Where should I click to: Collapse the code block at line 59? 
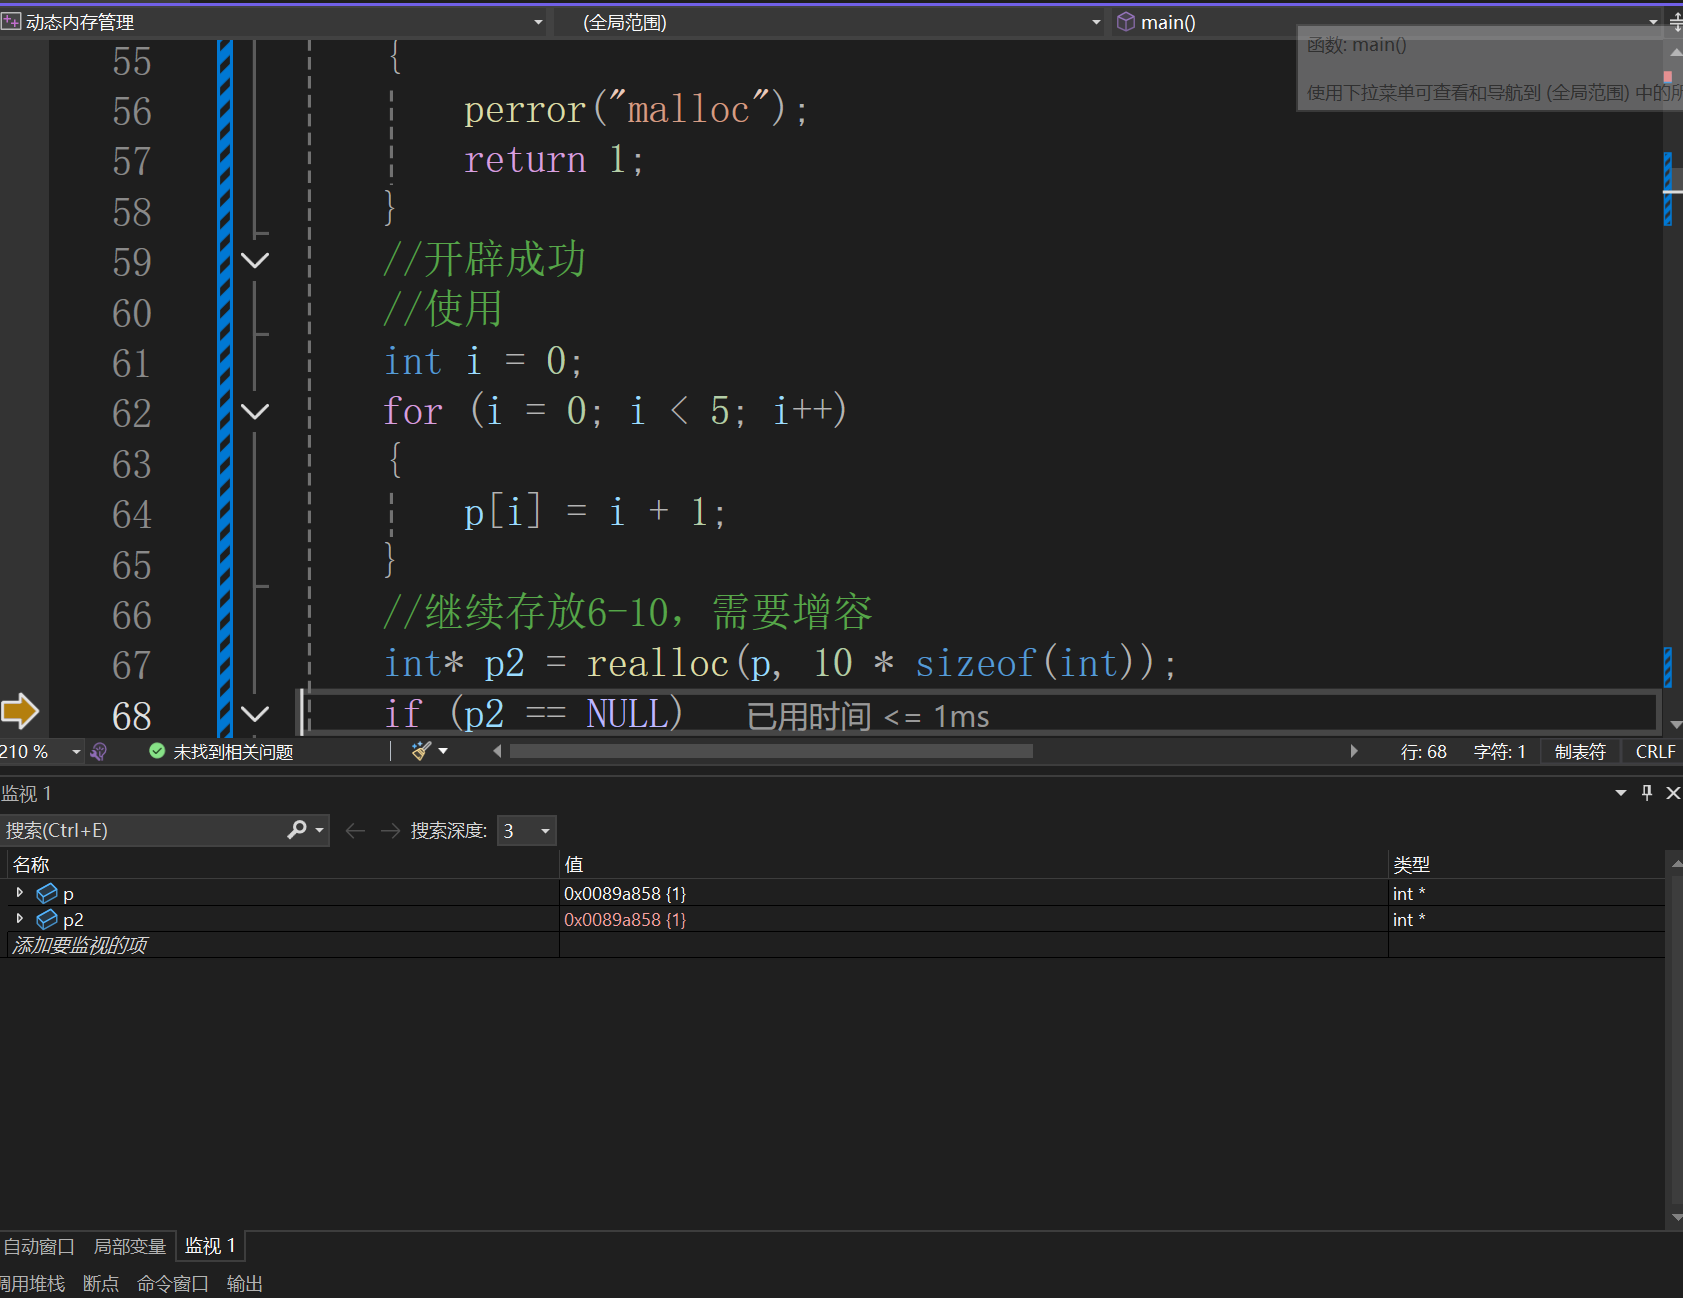point(255,261)
